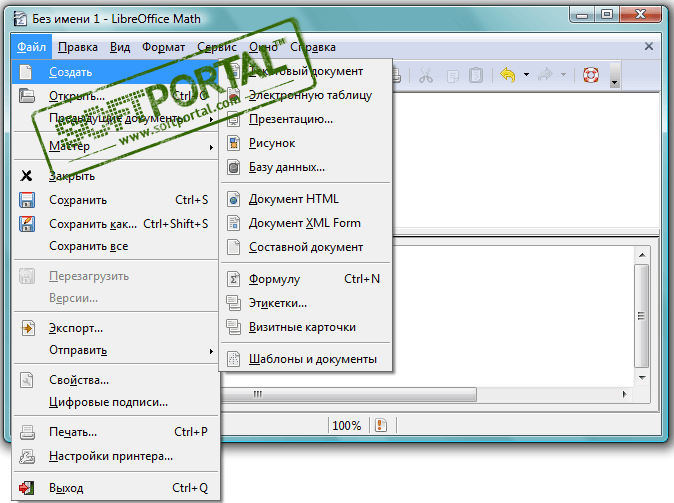Select Составной документ in submenu
Screen dimensions: 674x503
tap(306, 247)
